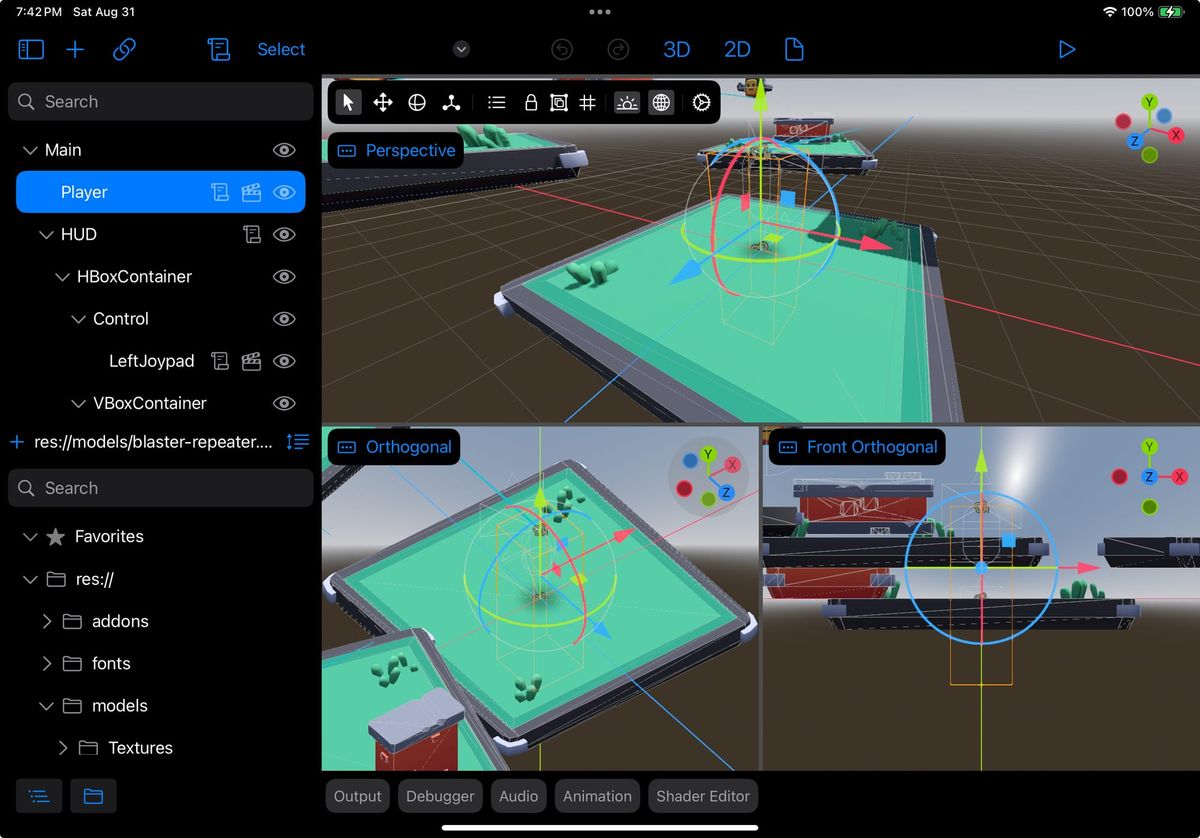Click the scene search field

pyautogui.click(x=160, y=101)
